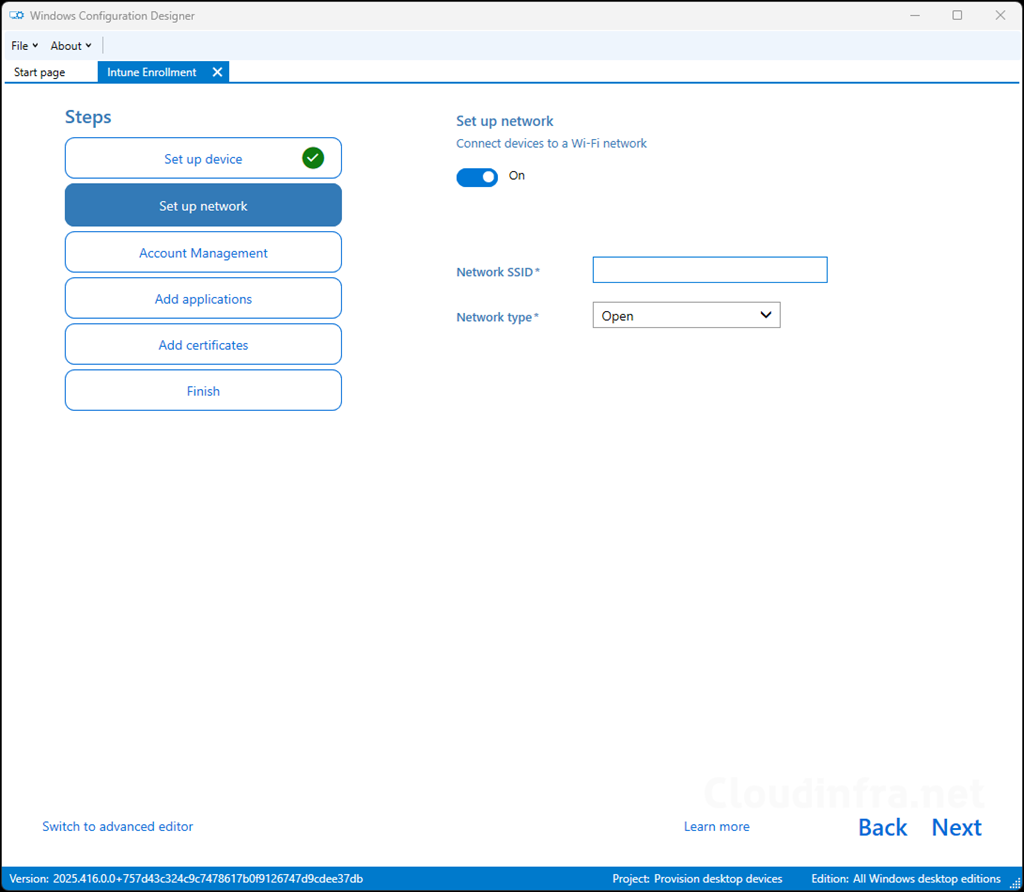The width and height of the screenshot is (1024, 892).
Task: Maximize the Windows Configuration Designer window
Action: (957, 15)
